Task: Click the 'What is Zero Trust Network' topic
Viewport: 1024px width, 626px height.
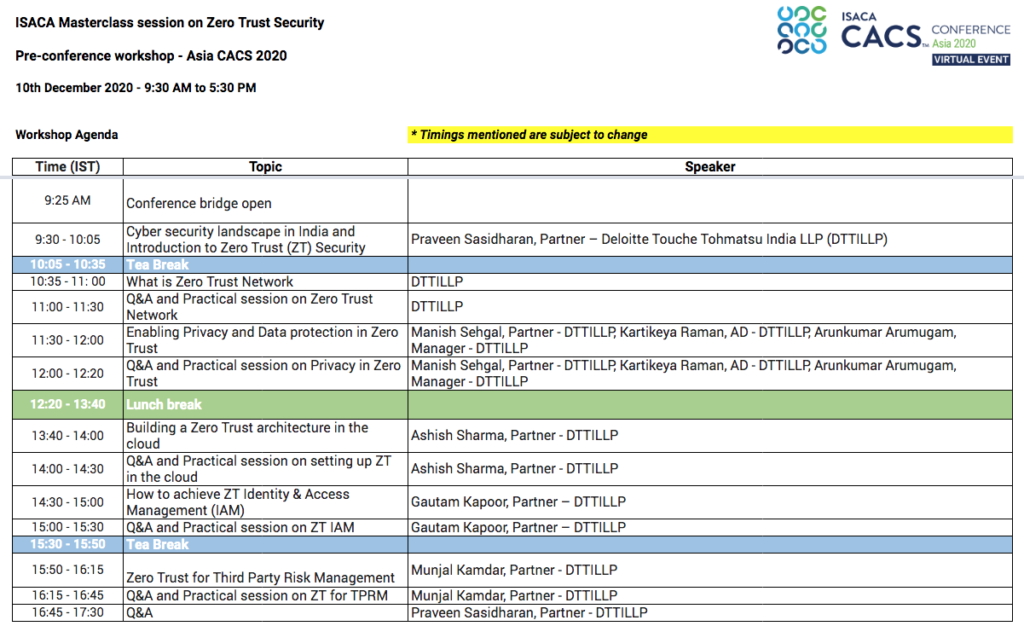Action: (265, 281)
